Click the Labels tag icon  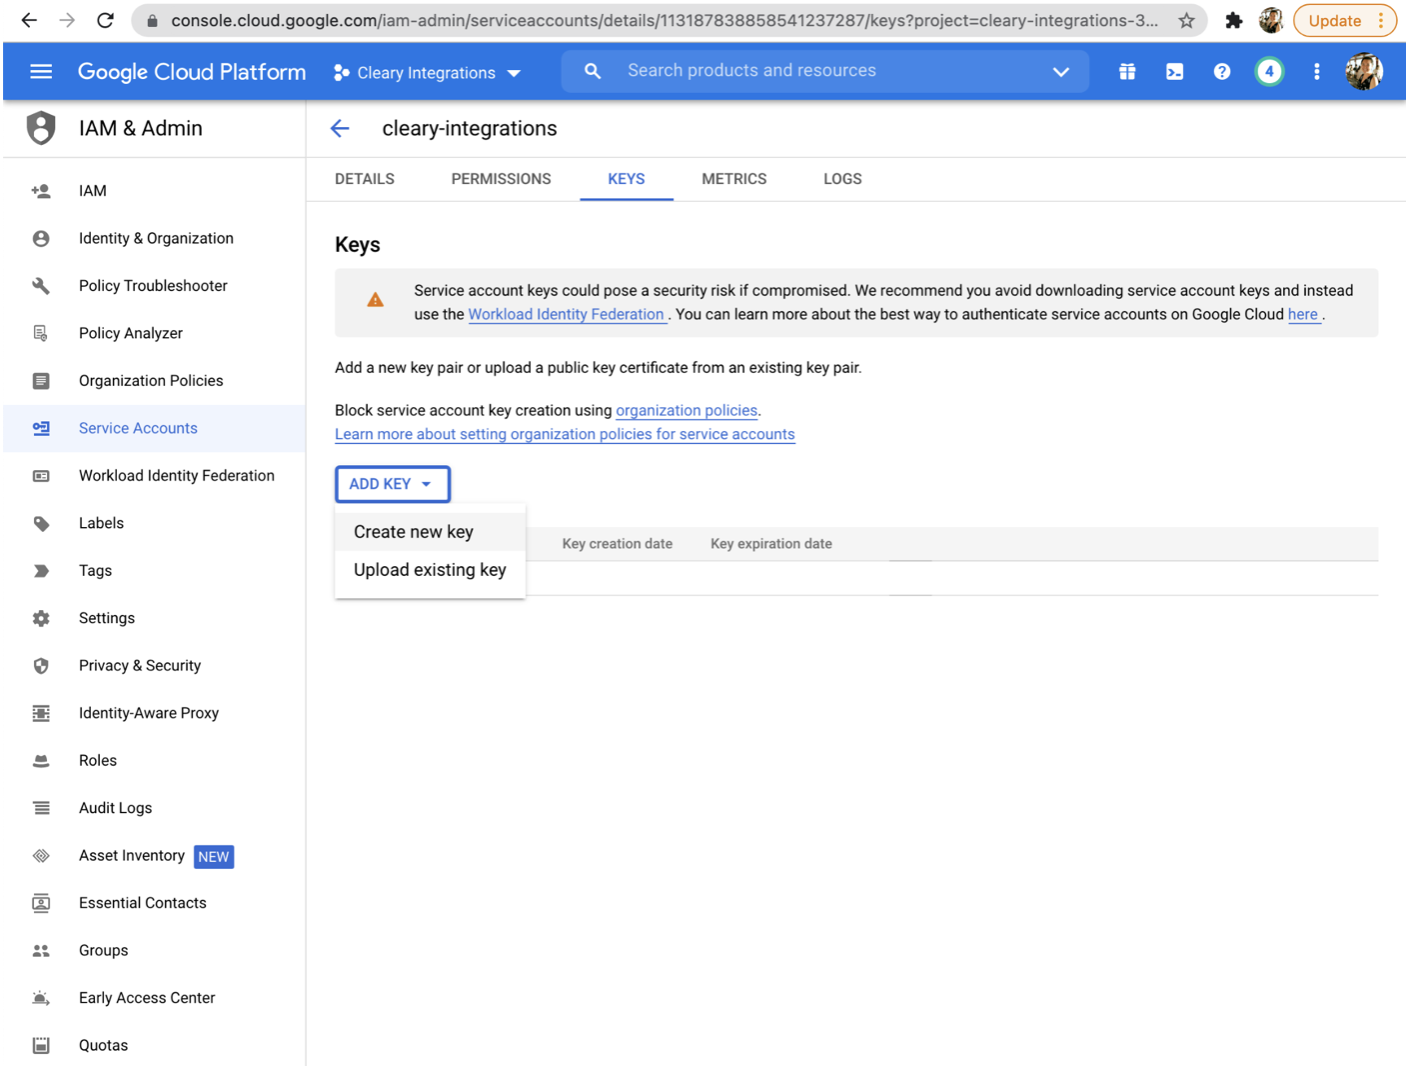41,523
